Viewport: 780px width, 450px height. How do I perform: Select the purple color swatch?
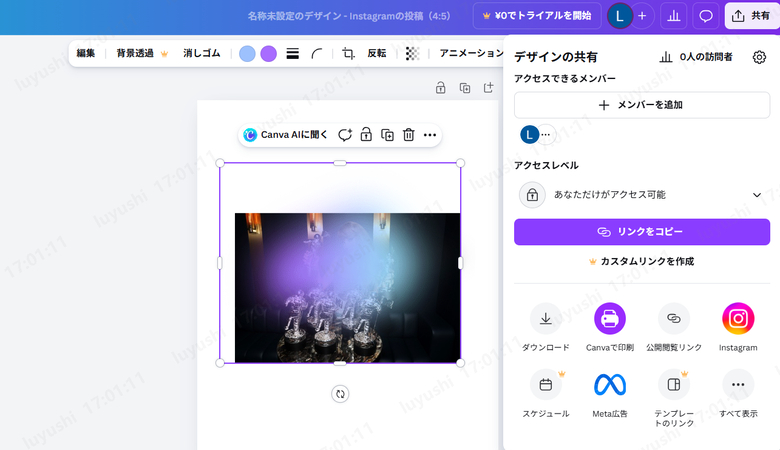(x=269, y=53)
